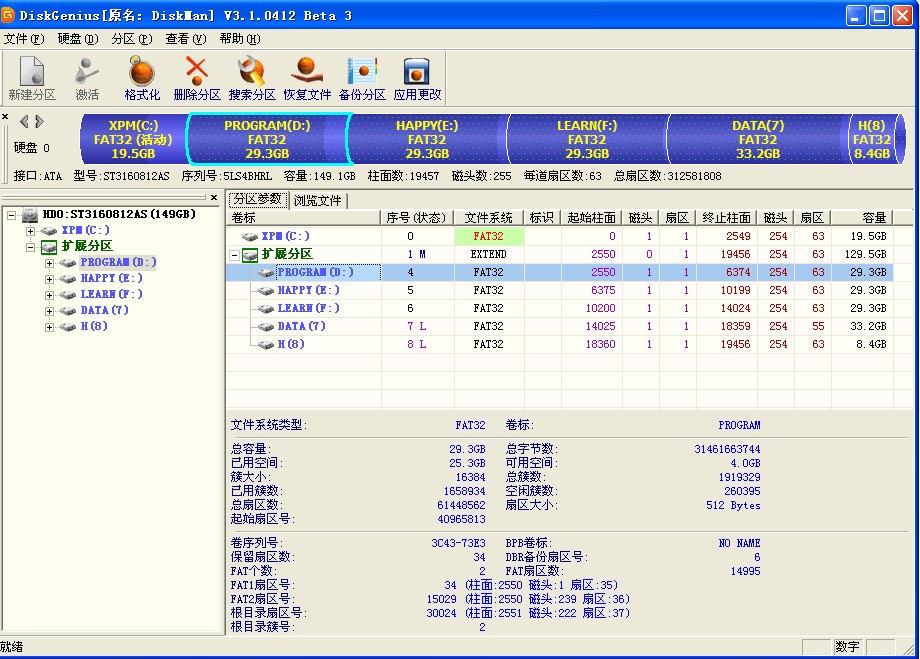Click the 扩展分区 icon in left tree

(49, 247)
